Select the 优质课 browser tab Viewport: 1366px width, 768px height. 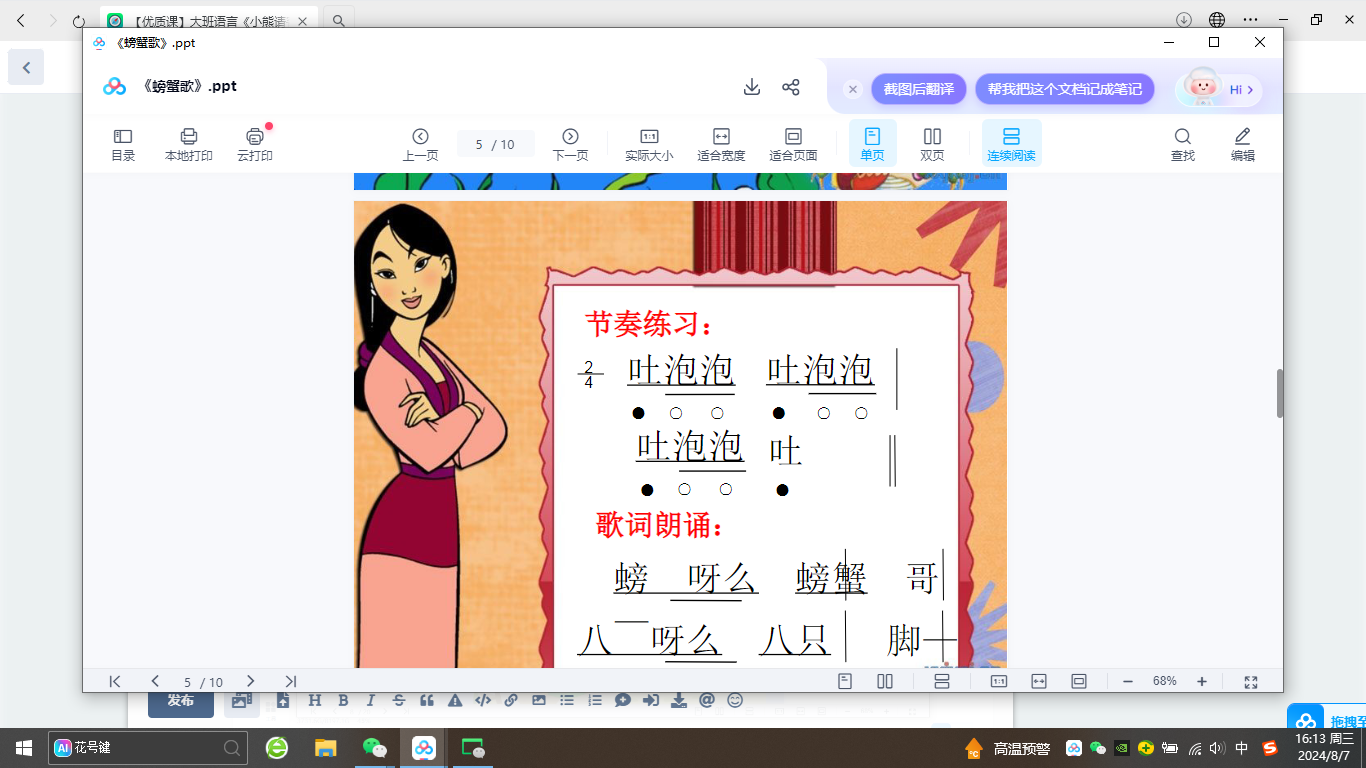pos(207,20)
